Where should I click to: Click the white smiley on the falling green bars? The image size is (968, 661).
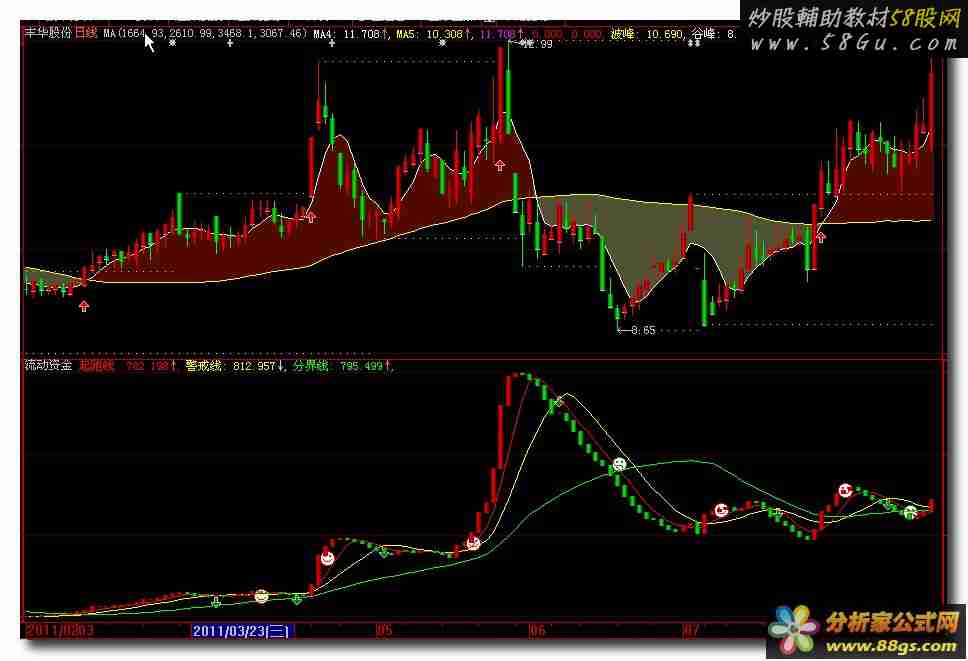coord(619,464)
